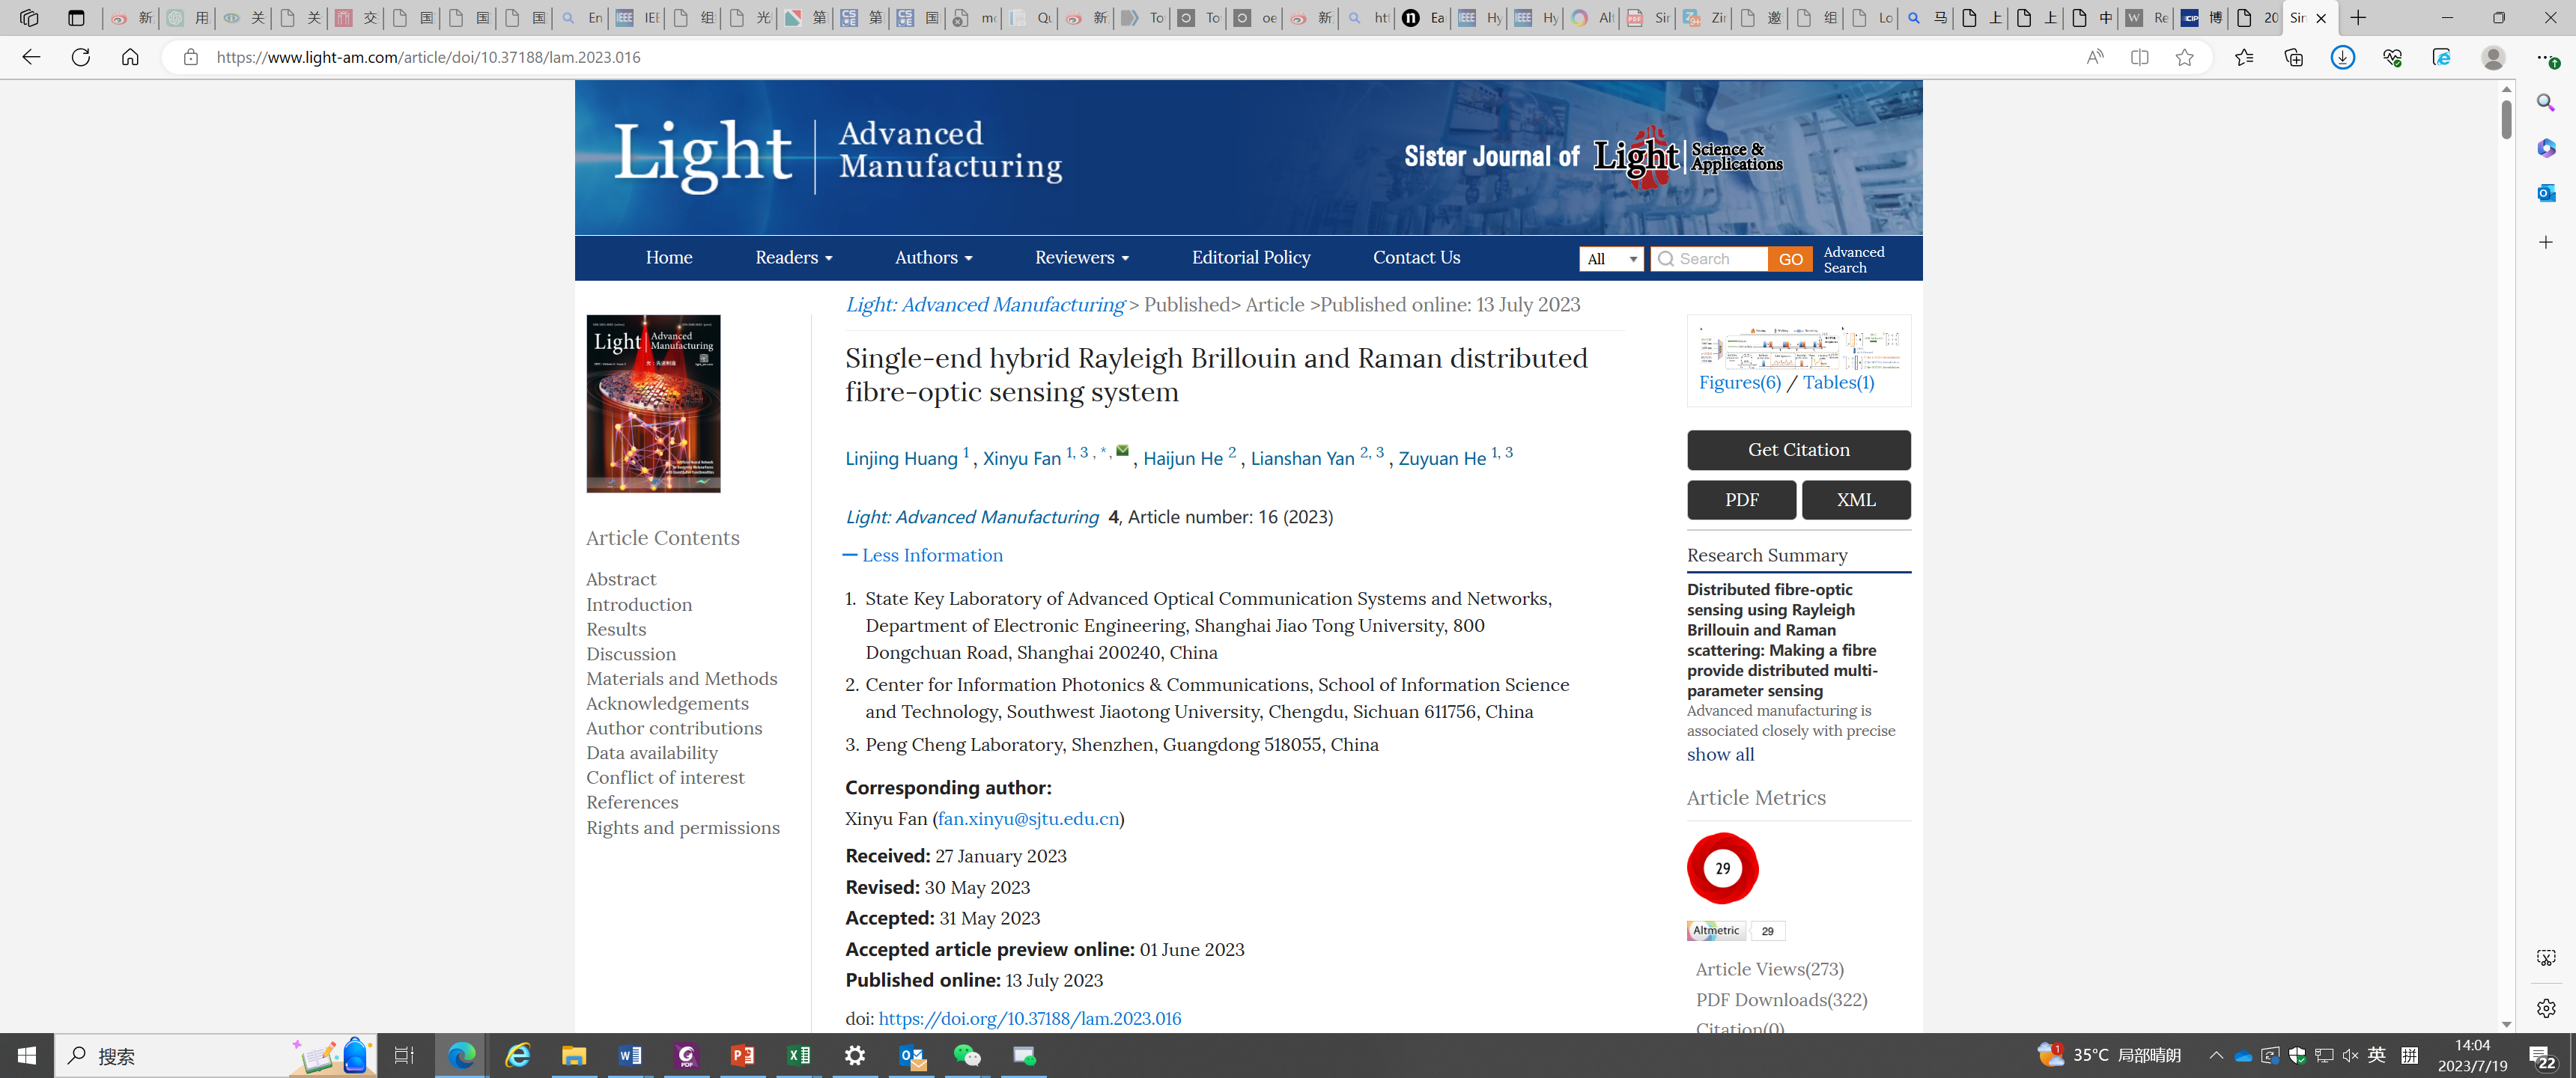
Task: Reload the page with the refresh icon
Action: [x=81, y=57]
